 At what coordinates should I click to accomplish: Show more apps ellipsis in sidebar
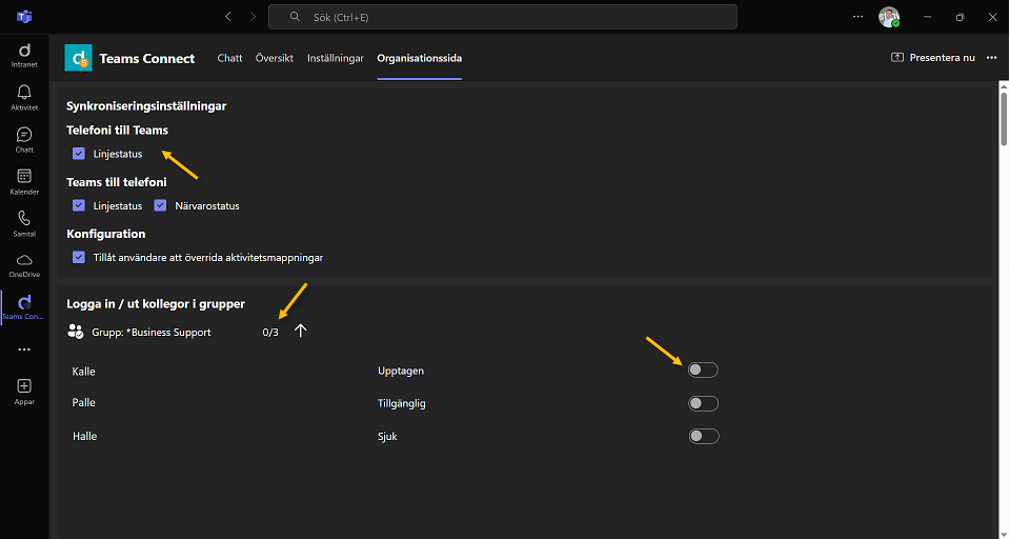[24, 350]
